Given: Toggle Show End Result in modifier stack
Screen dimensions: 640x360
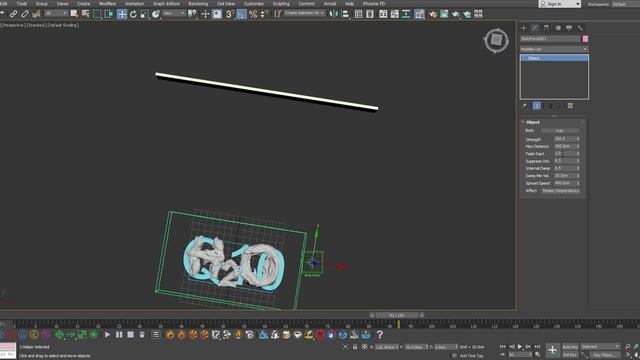Looking at the screenshot, I should point(537,106).
